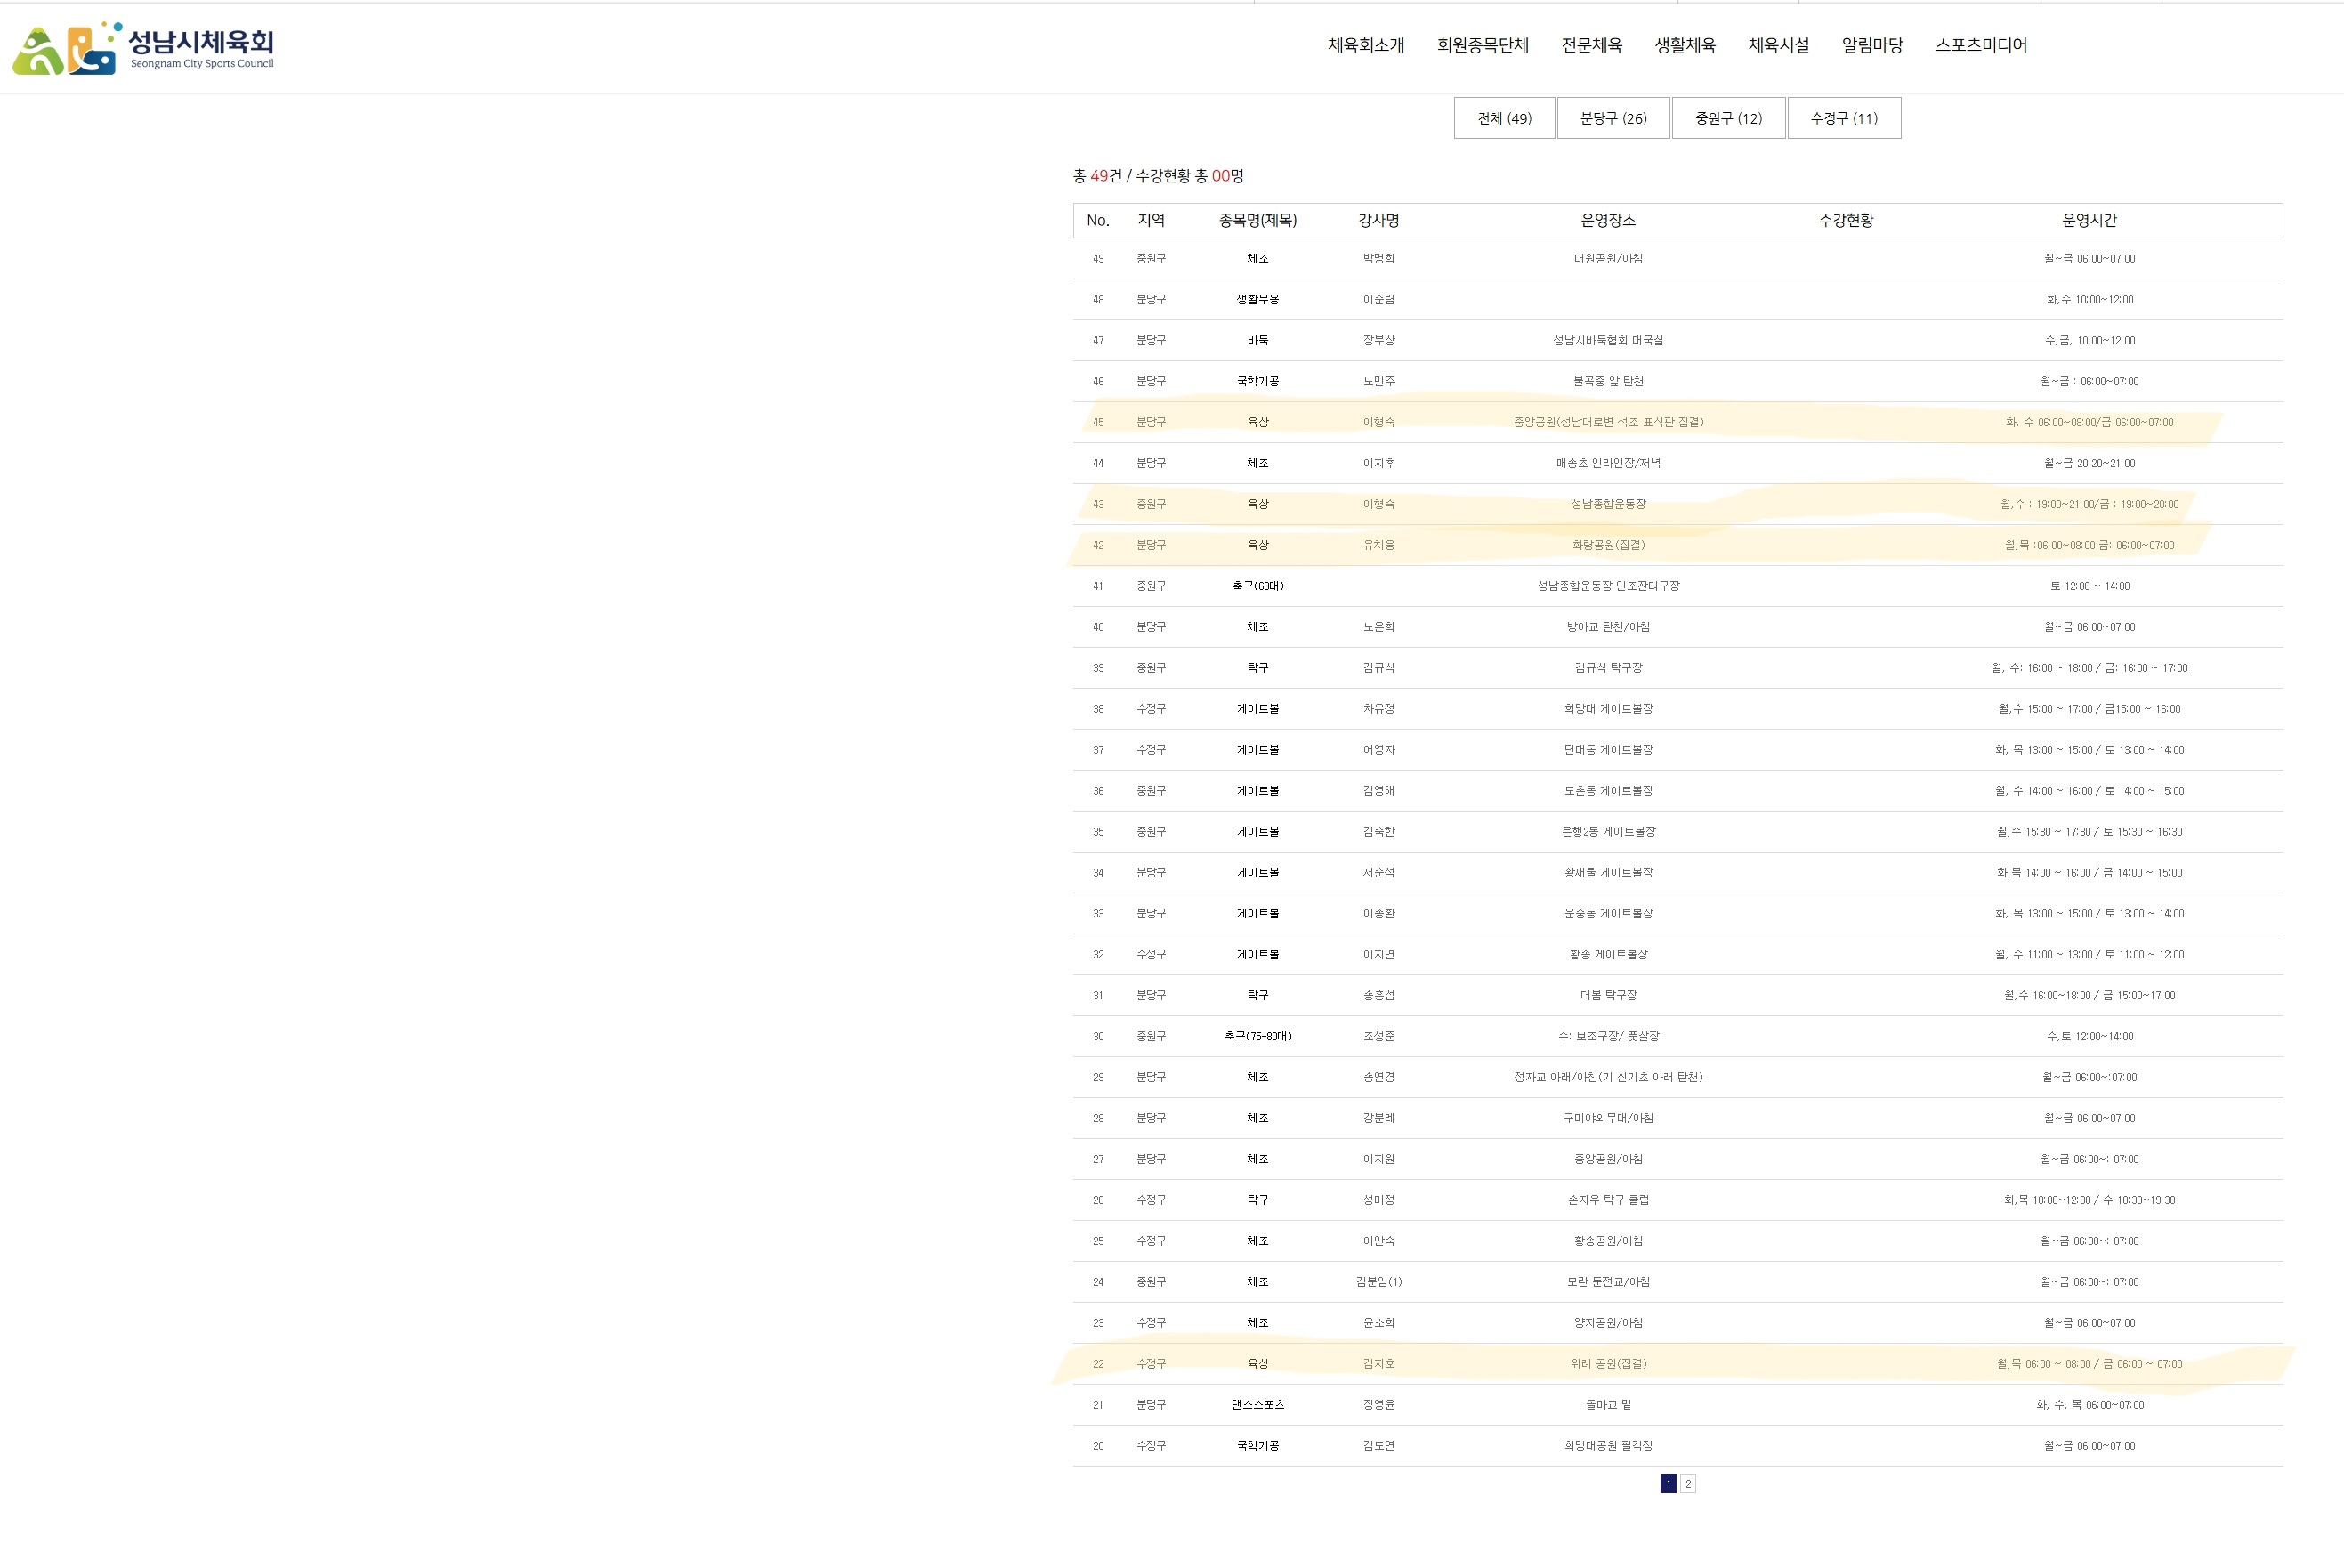The height and width of the screenshot is (1568, 2344).
Task: Select the 분당구 (26) filter tab
Action: click(1613, 118)
